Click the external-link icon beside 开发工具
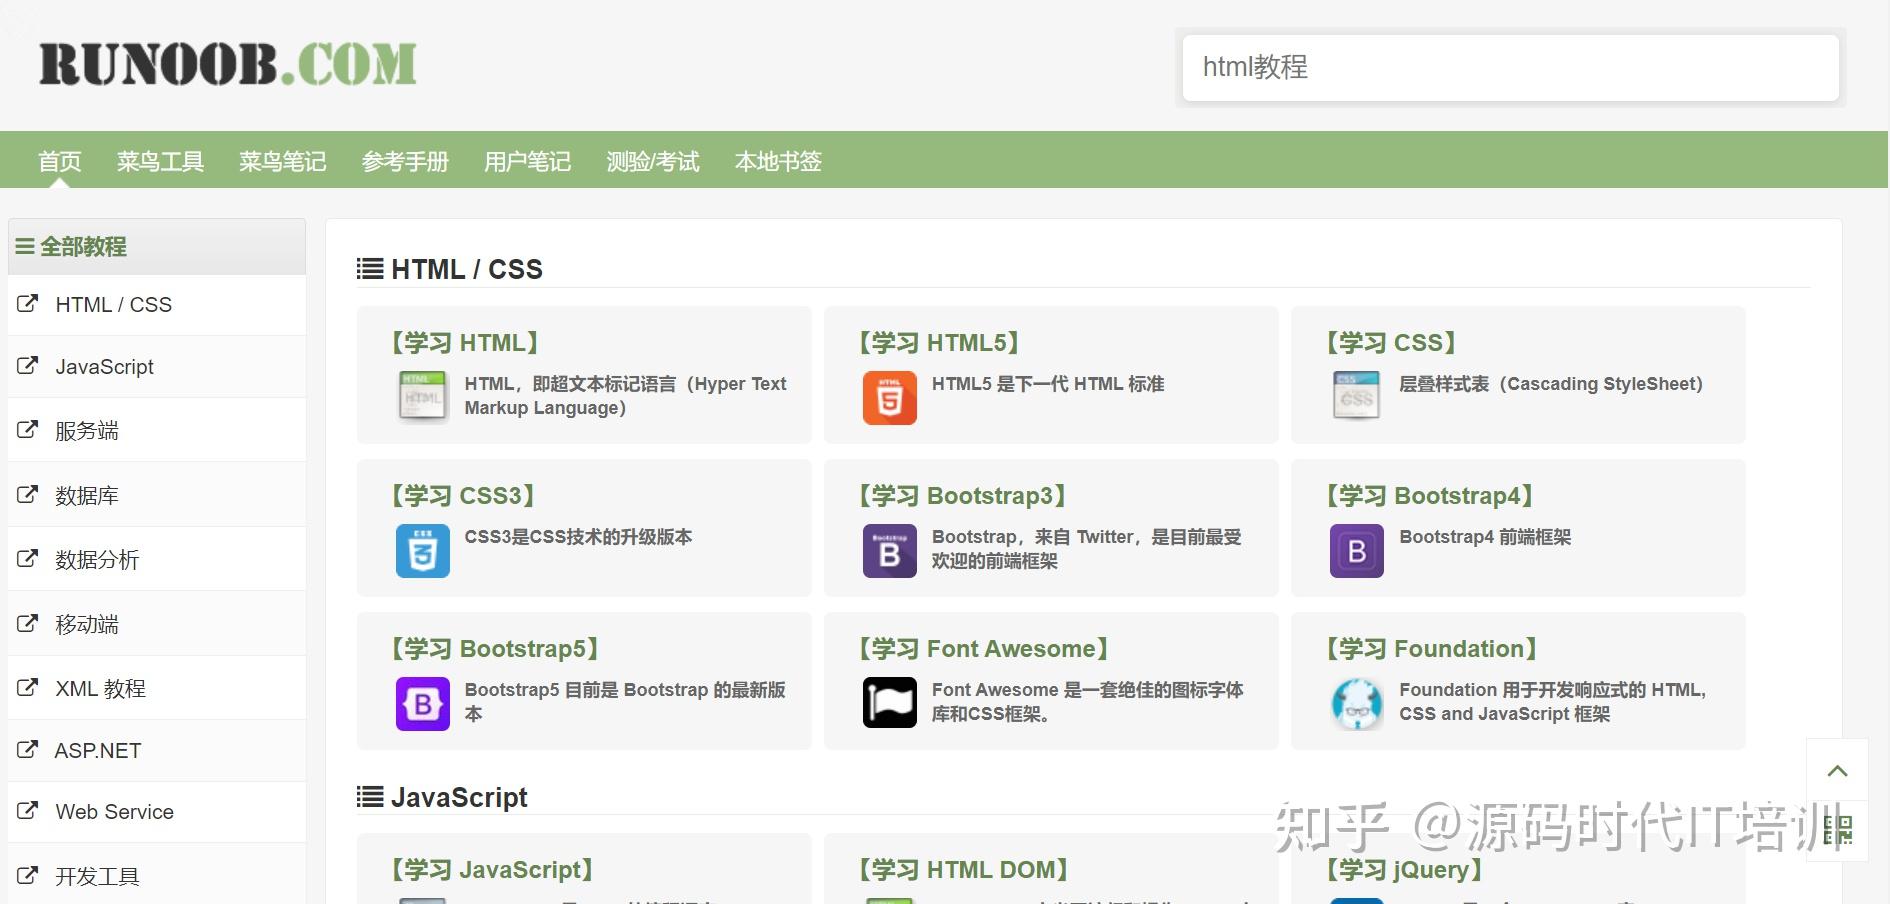 28,875
